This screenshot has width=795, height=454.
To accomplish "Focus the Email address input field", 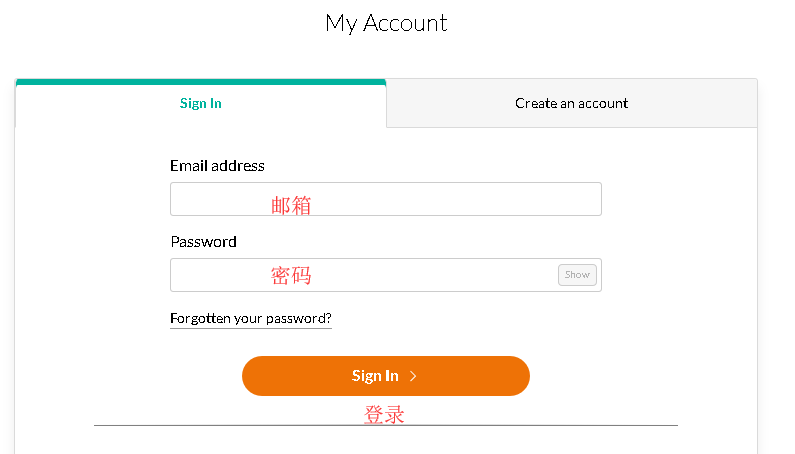I will (x=385, y=199).
